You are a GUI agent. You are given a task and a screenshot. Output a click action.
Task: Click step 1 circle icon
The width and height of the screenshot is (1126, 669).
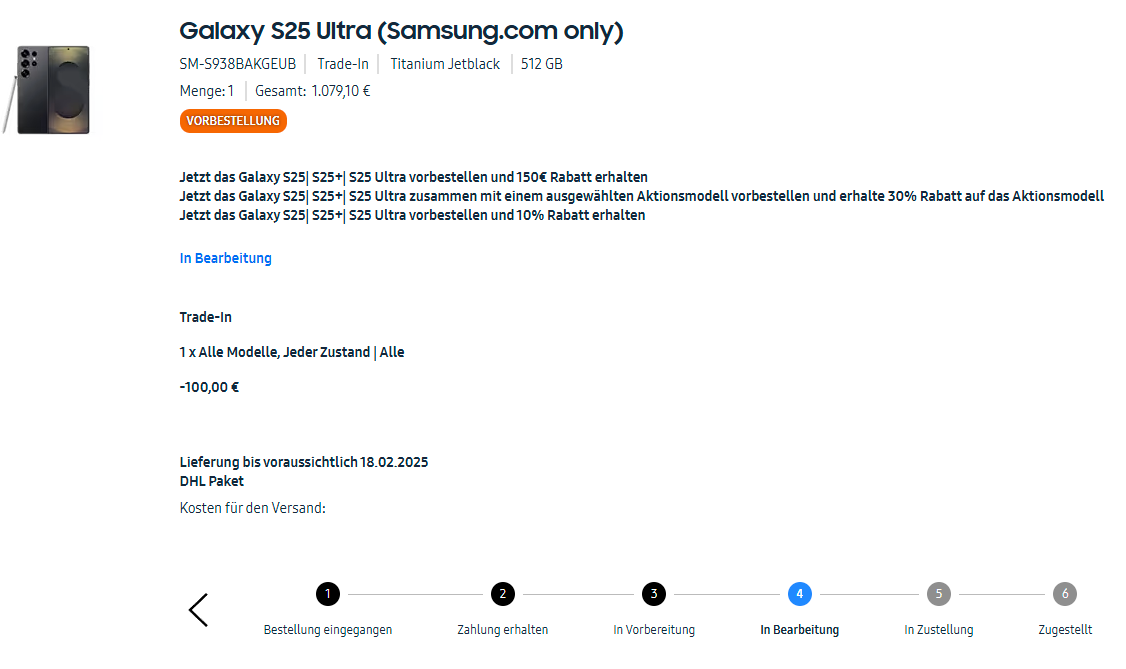tap(327, 594)
